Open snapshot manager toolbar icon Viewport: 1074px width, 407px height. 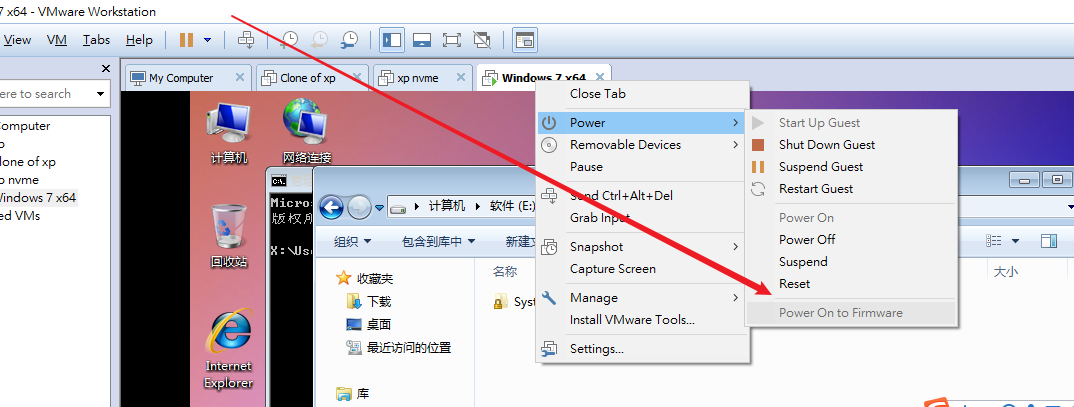click(x=349, y=40)
